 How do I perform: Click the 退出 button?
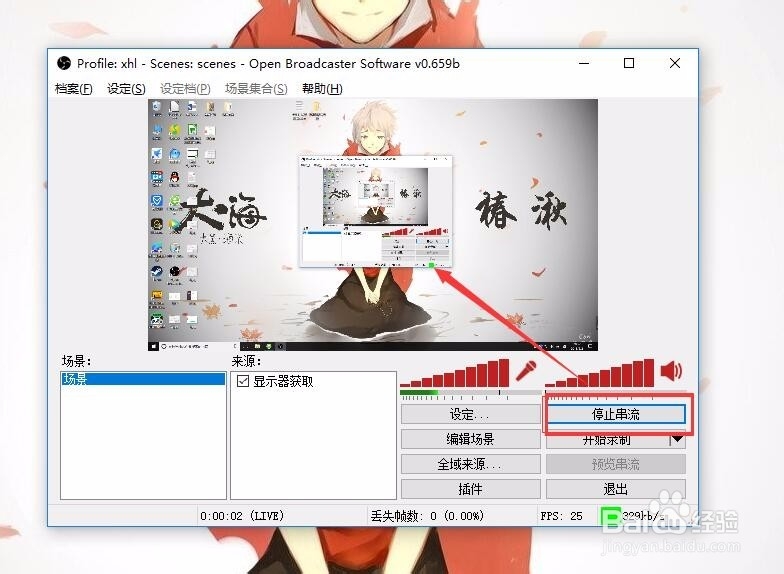pos(616,488)
